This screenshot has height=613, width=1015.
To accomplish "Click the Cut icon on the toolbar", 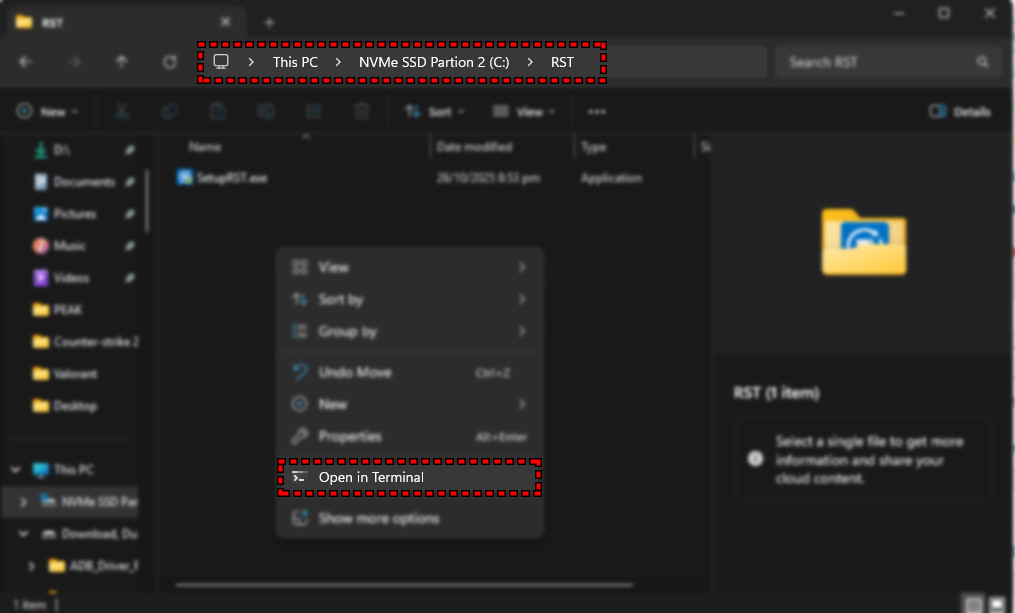I will point(122,111).
